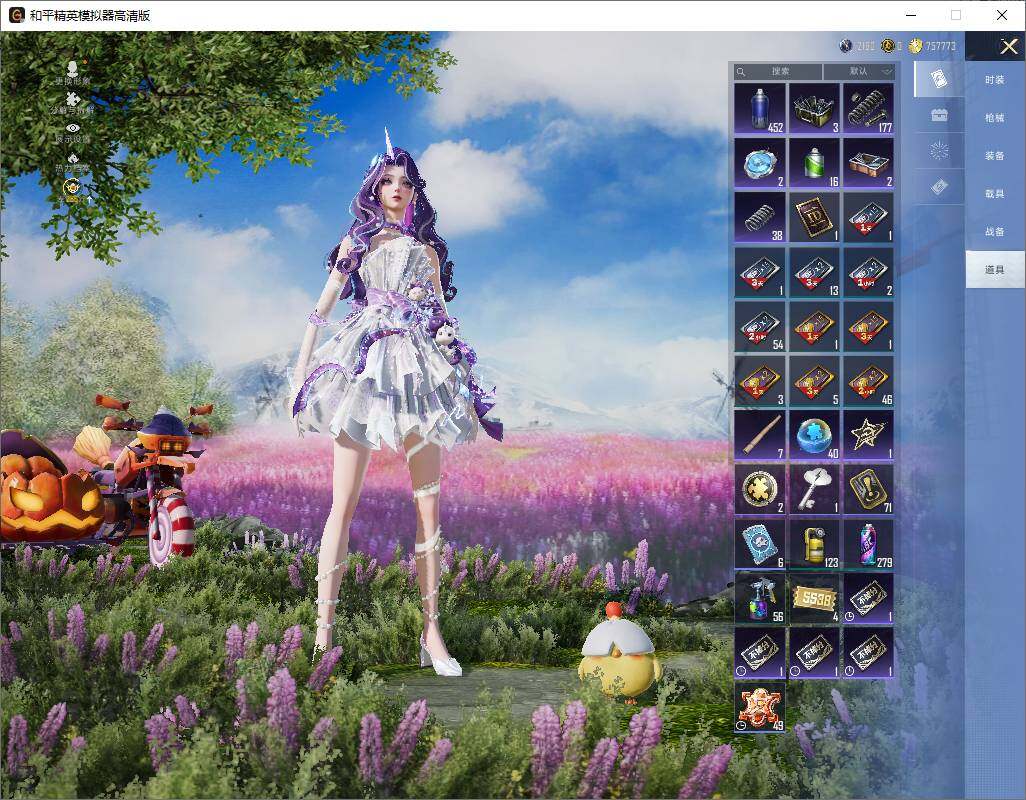
Task: Select the 道具 tab
Action: (x=995, y=270)
